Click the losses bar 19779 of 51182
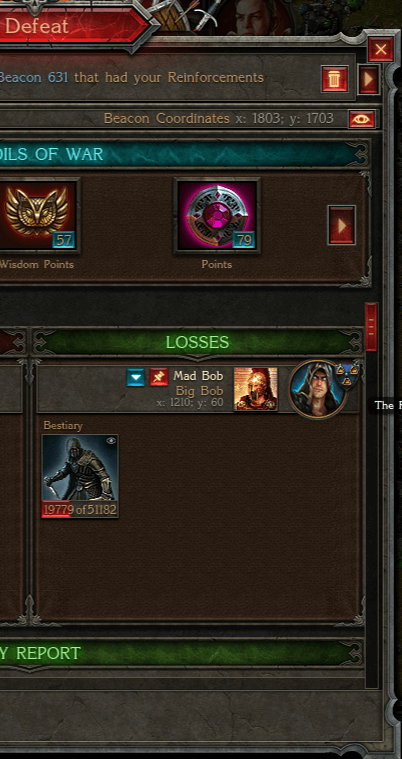Viewport: 402px width, 759px height. click(x=80, y=510)
